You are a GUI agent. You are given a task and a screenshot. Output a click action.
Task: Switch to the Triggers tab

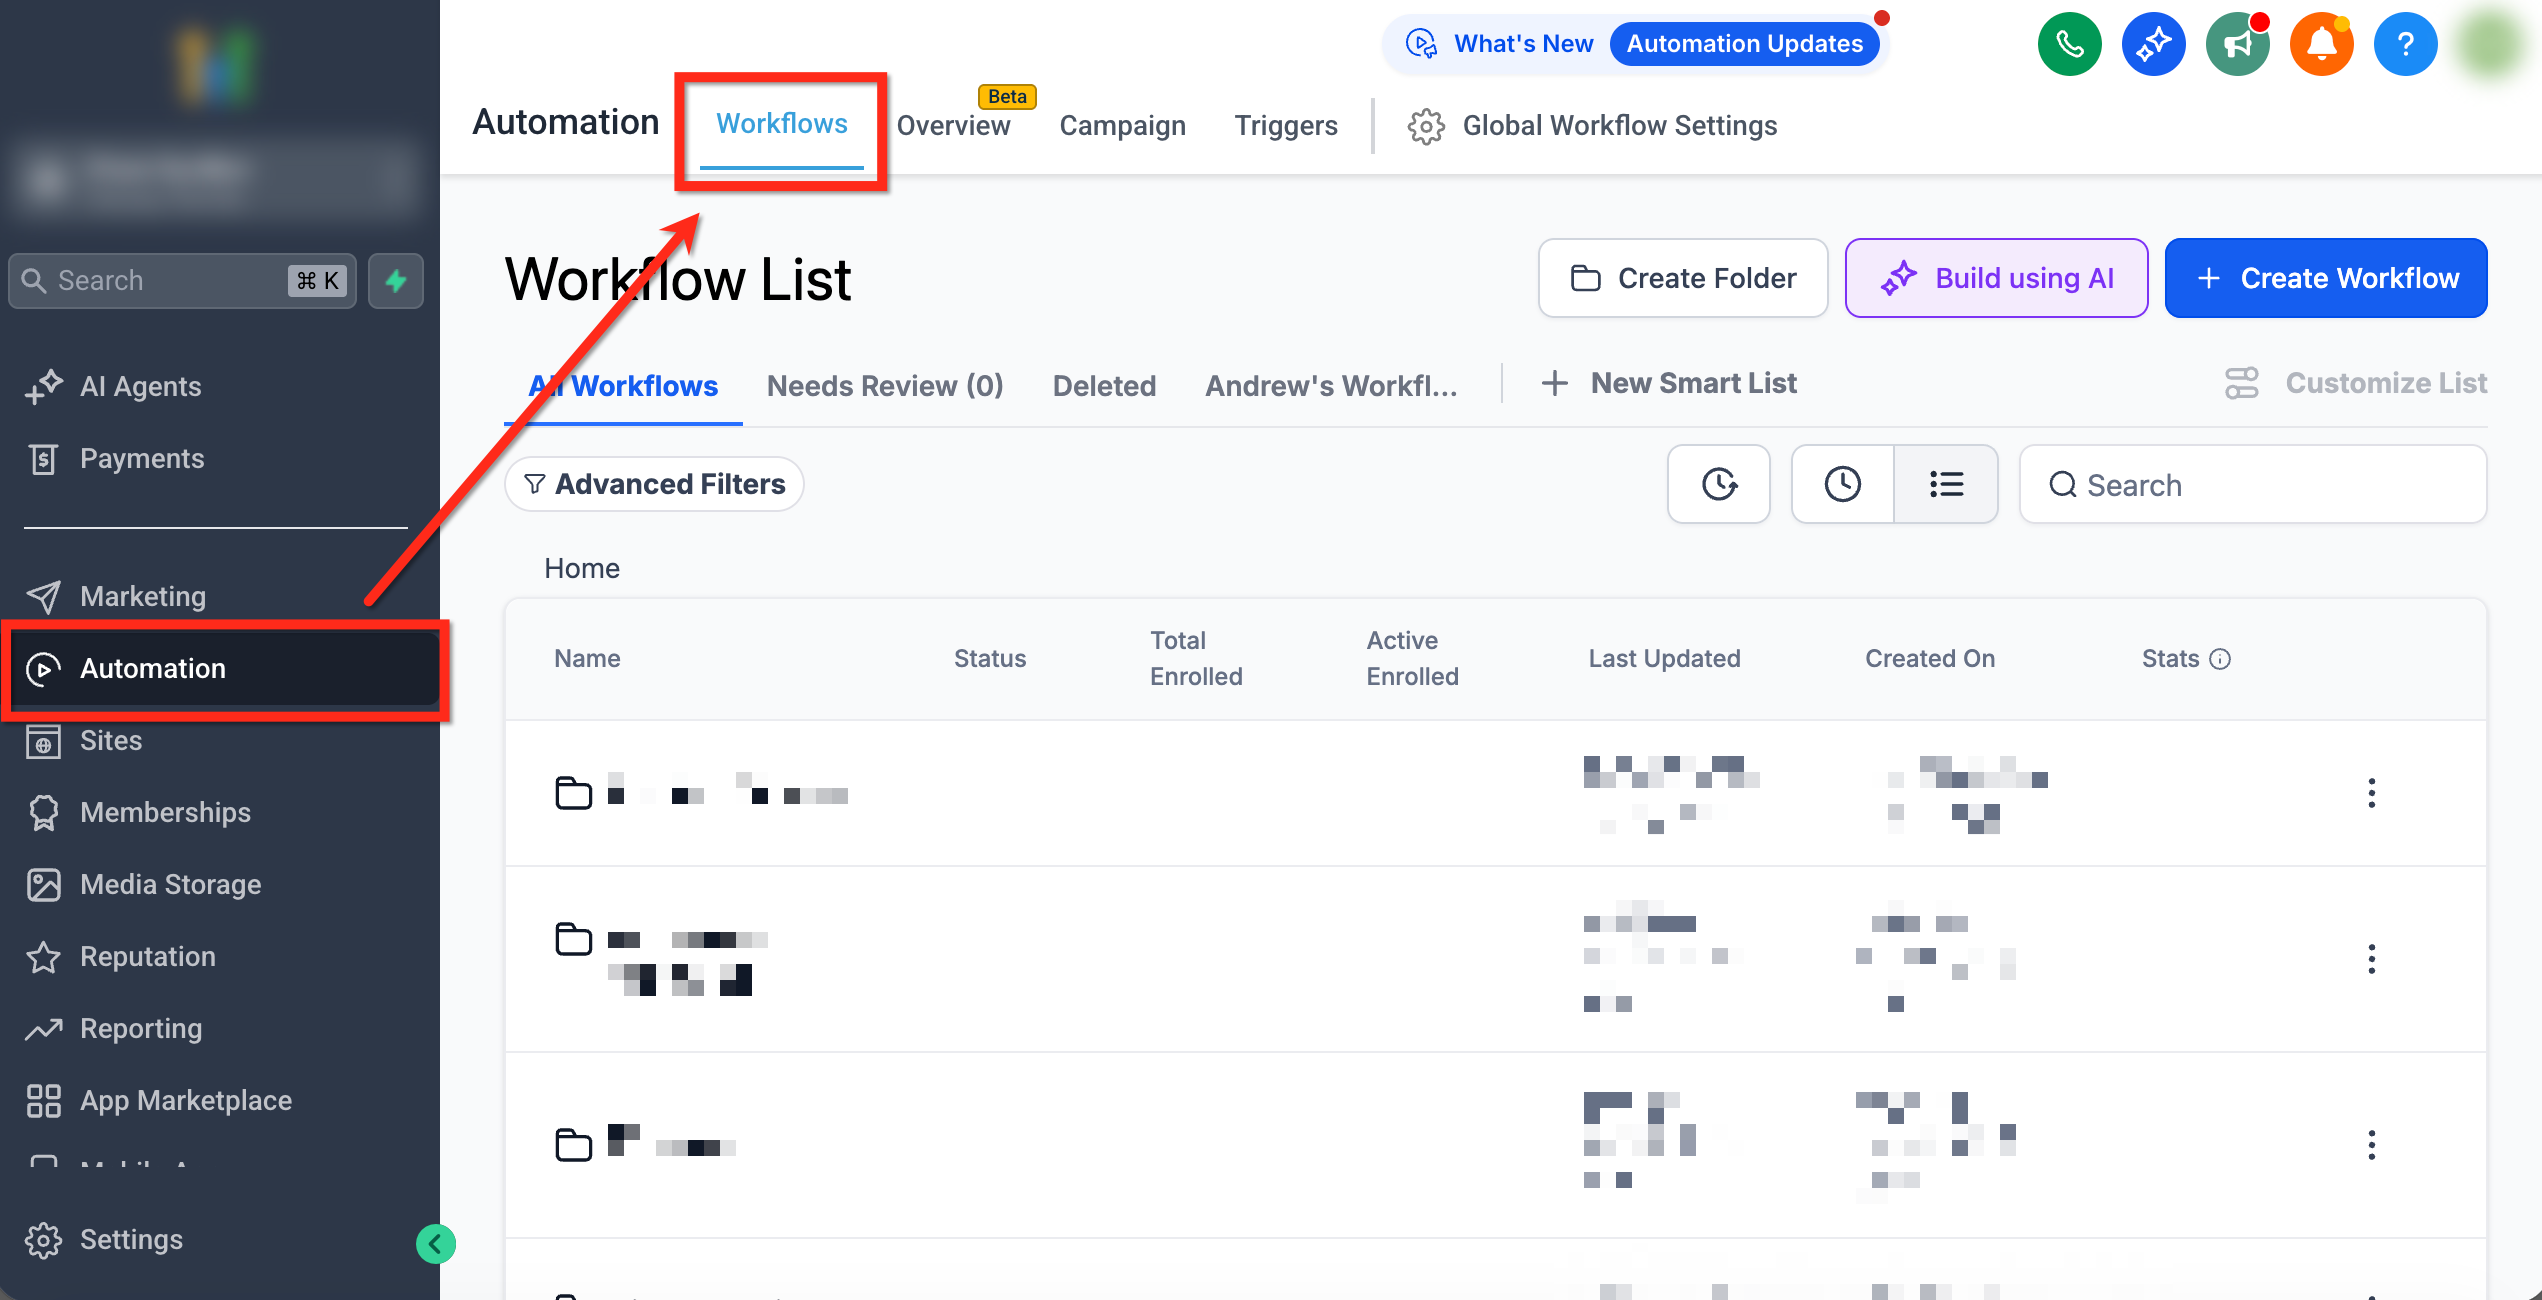(x=1285, y=126)
